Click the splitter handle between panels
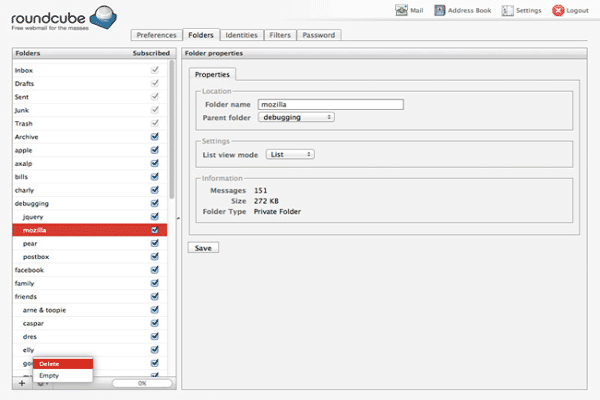The image size is (600, 400). coord(177,218)
